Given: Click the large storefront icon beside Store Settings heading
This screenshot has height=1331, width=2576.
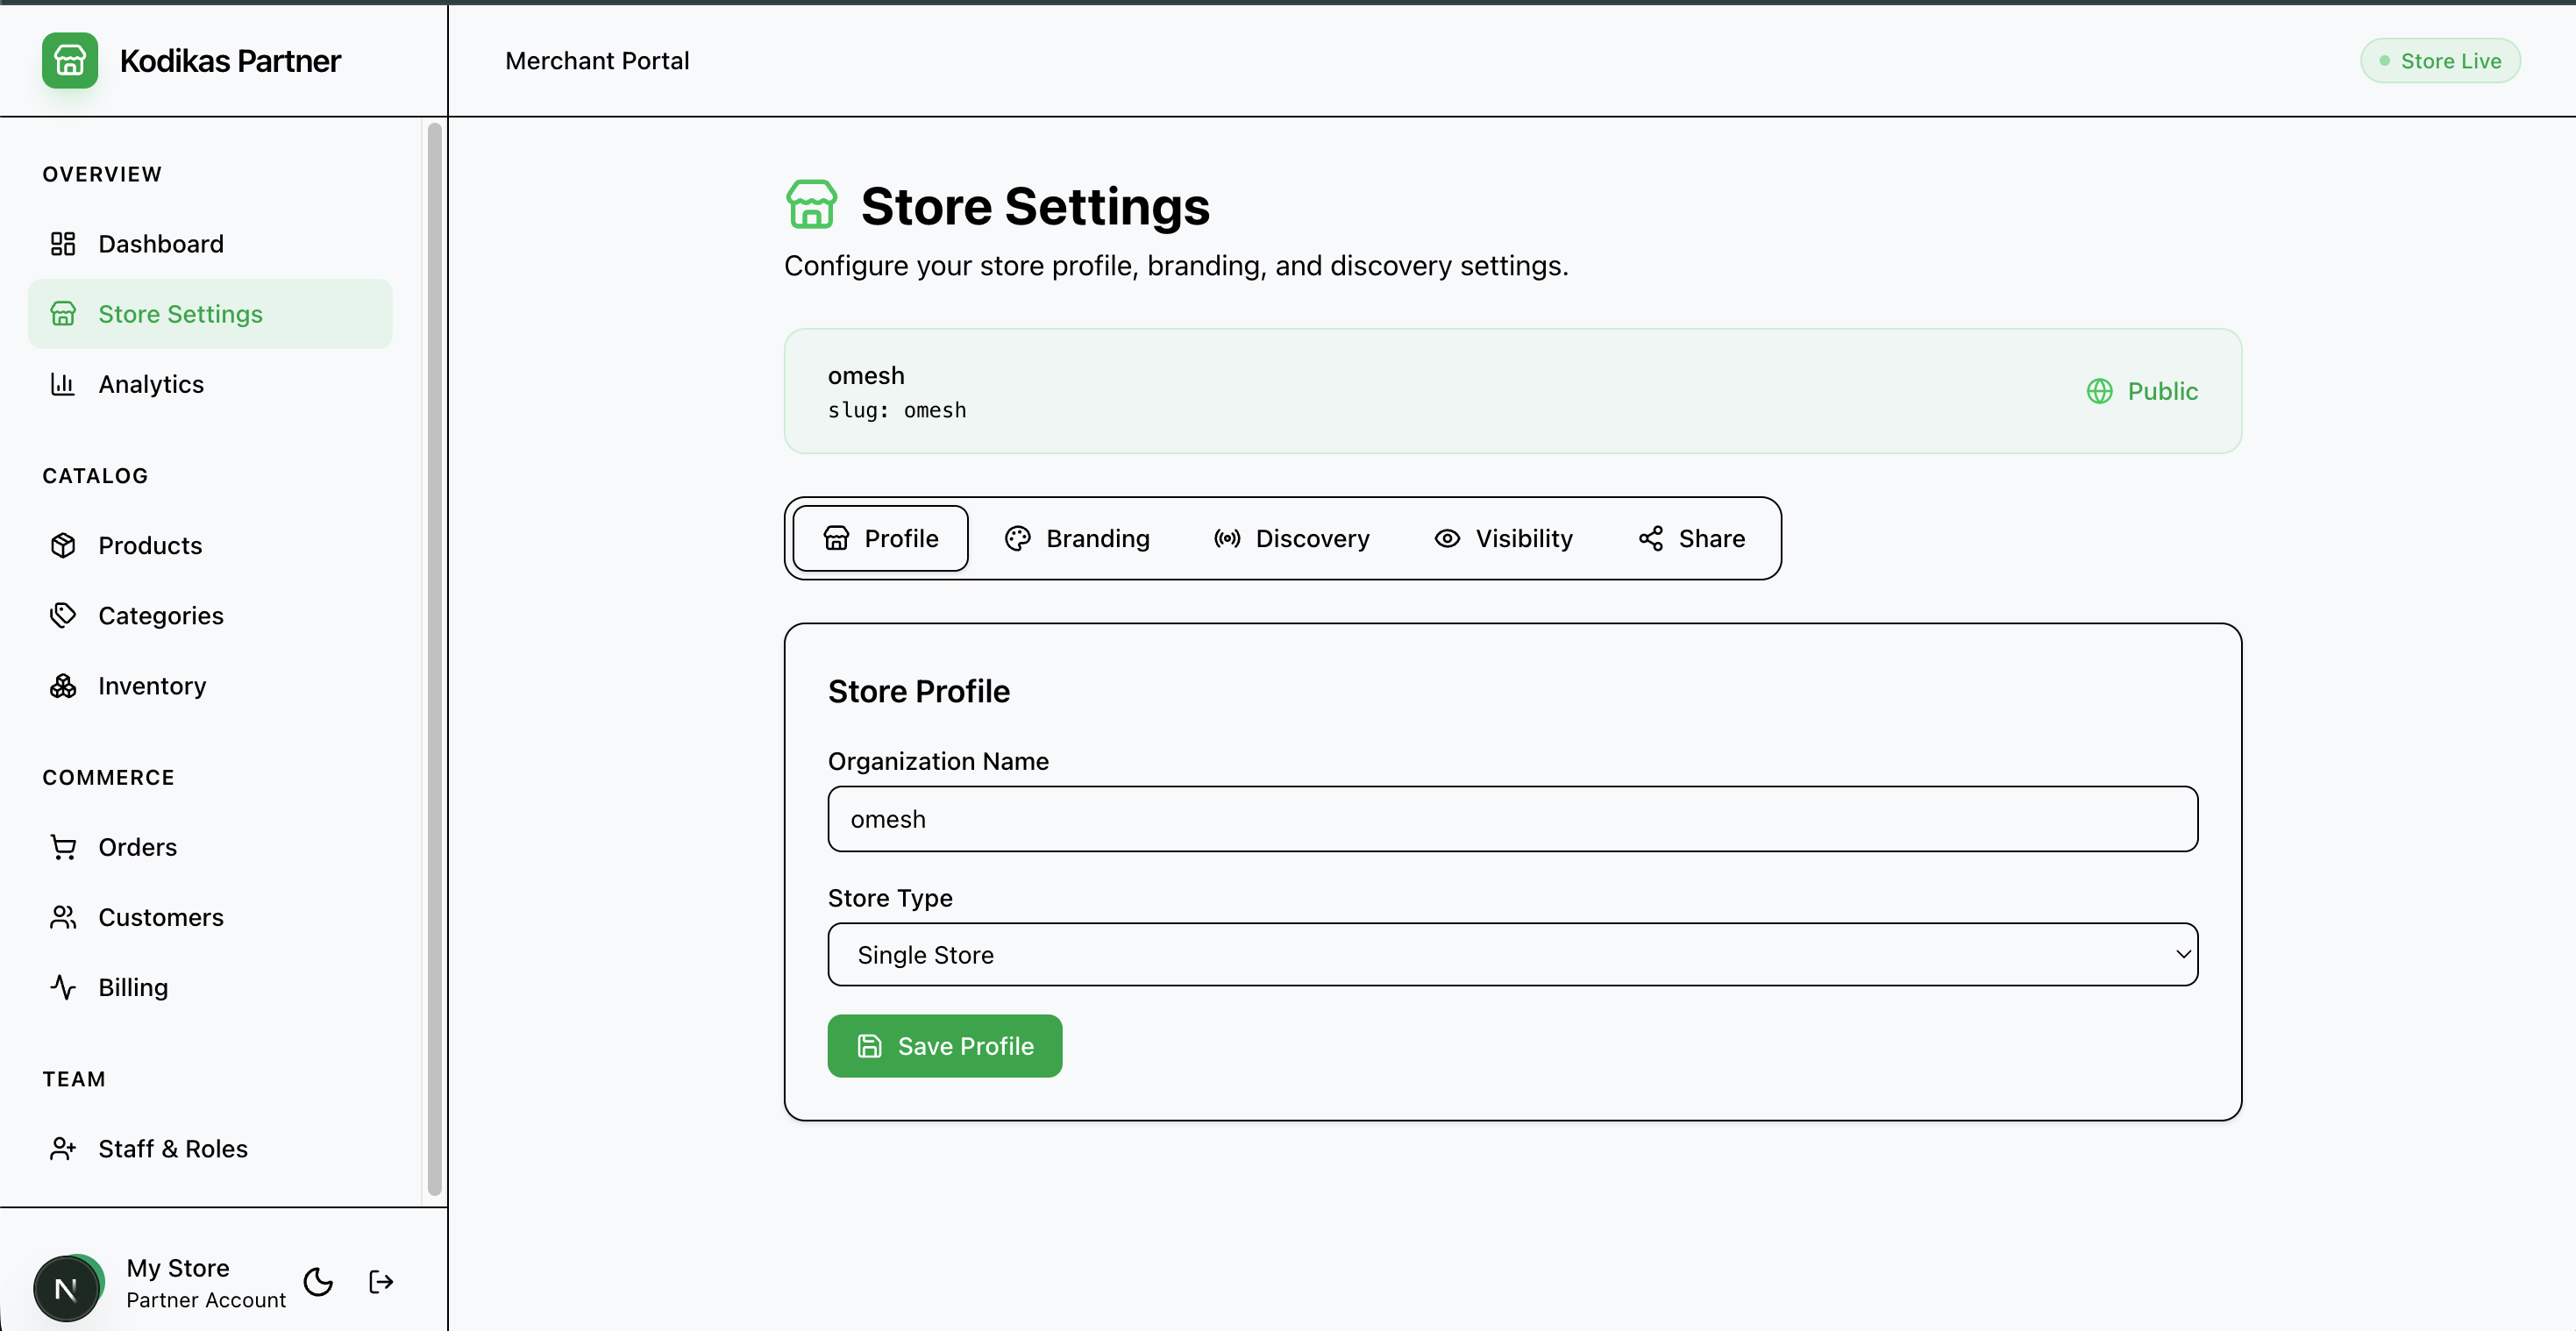Looking at the screenshot, I should pyautogui.click(x=811, y=205).
